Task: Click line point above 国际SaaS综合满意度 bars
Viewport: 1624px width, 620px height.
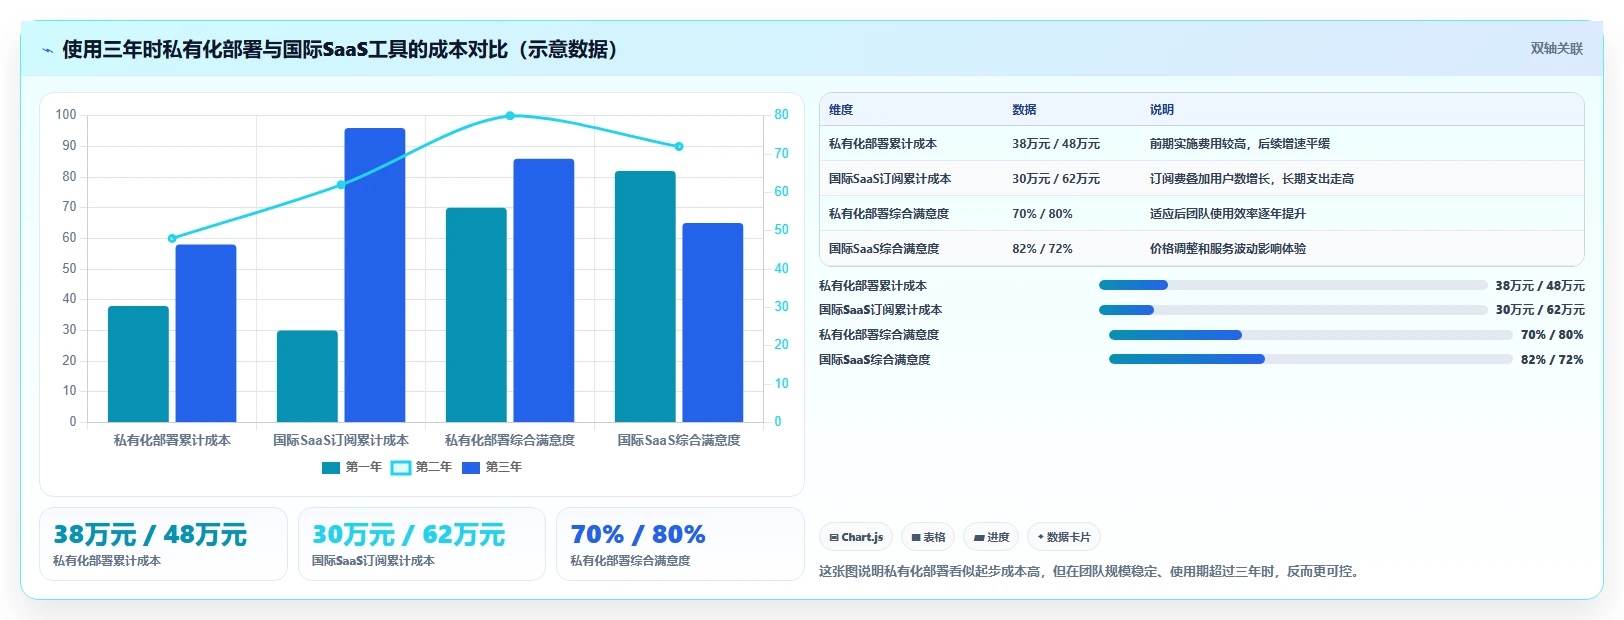Action: (679, 146)
